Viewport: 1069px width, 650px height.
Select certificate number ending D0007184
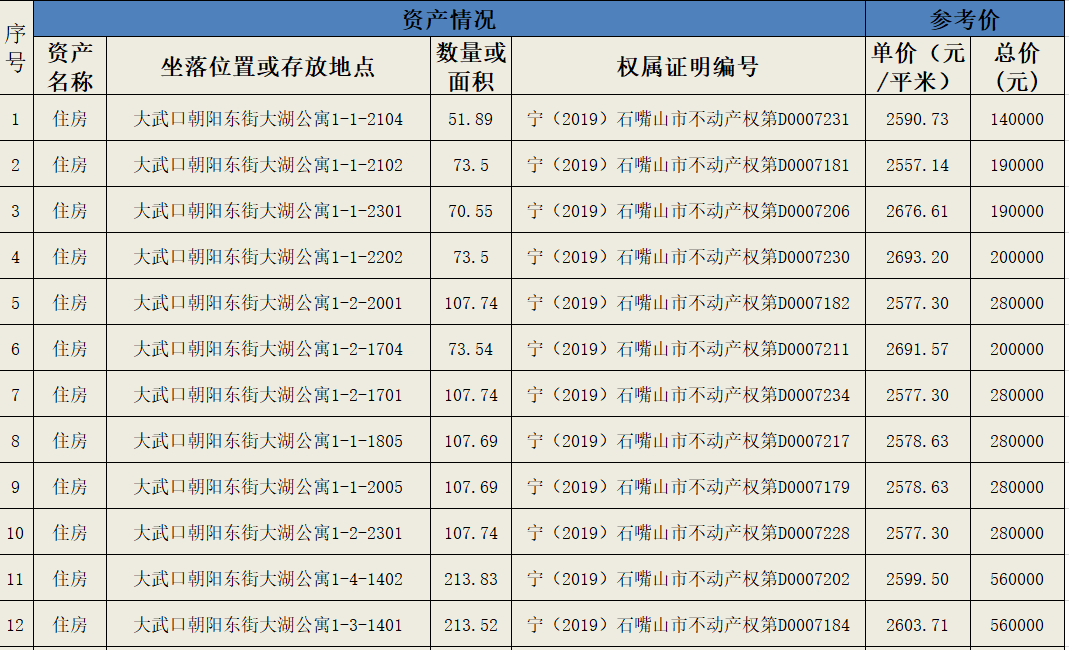688,625
